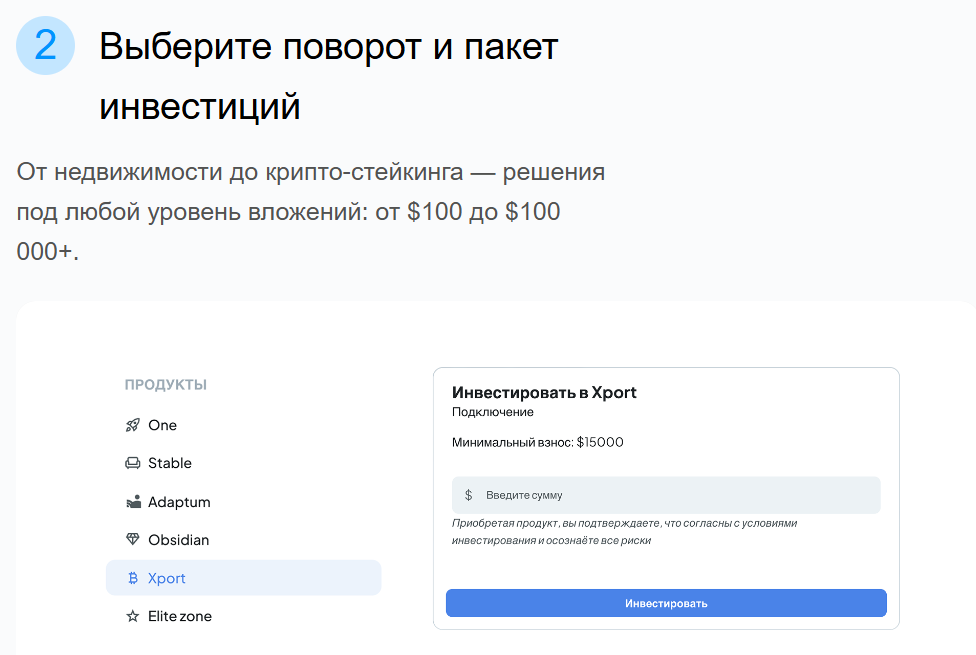Viewport: 976px width, 655px height.
Task: Open the Stable product entry
Action: tap(170, 463)
